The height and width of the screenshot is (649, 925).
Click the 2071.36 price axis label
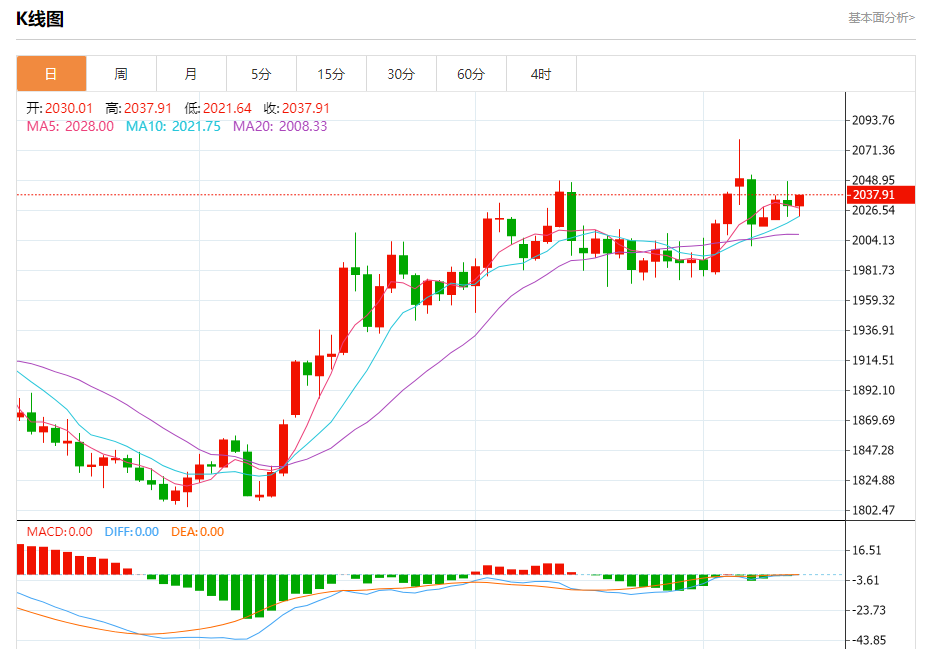[874, 150]
